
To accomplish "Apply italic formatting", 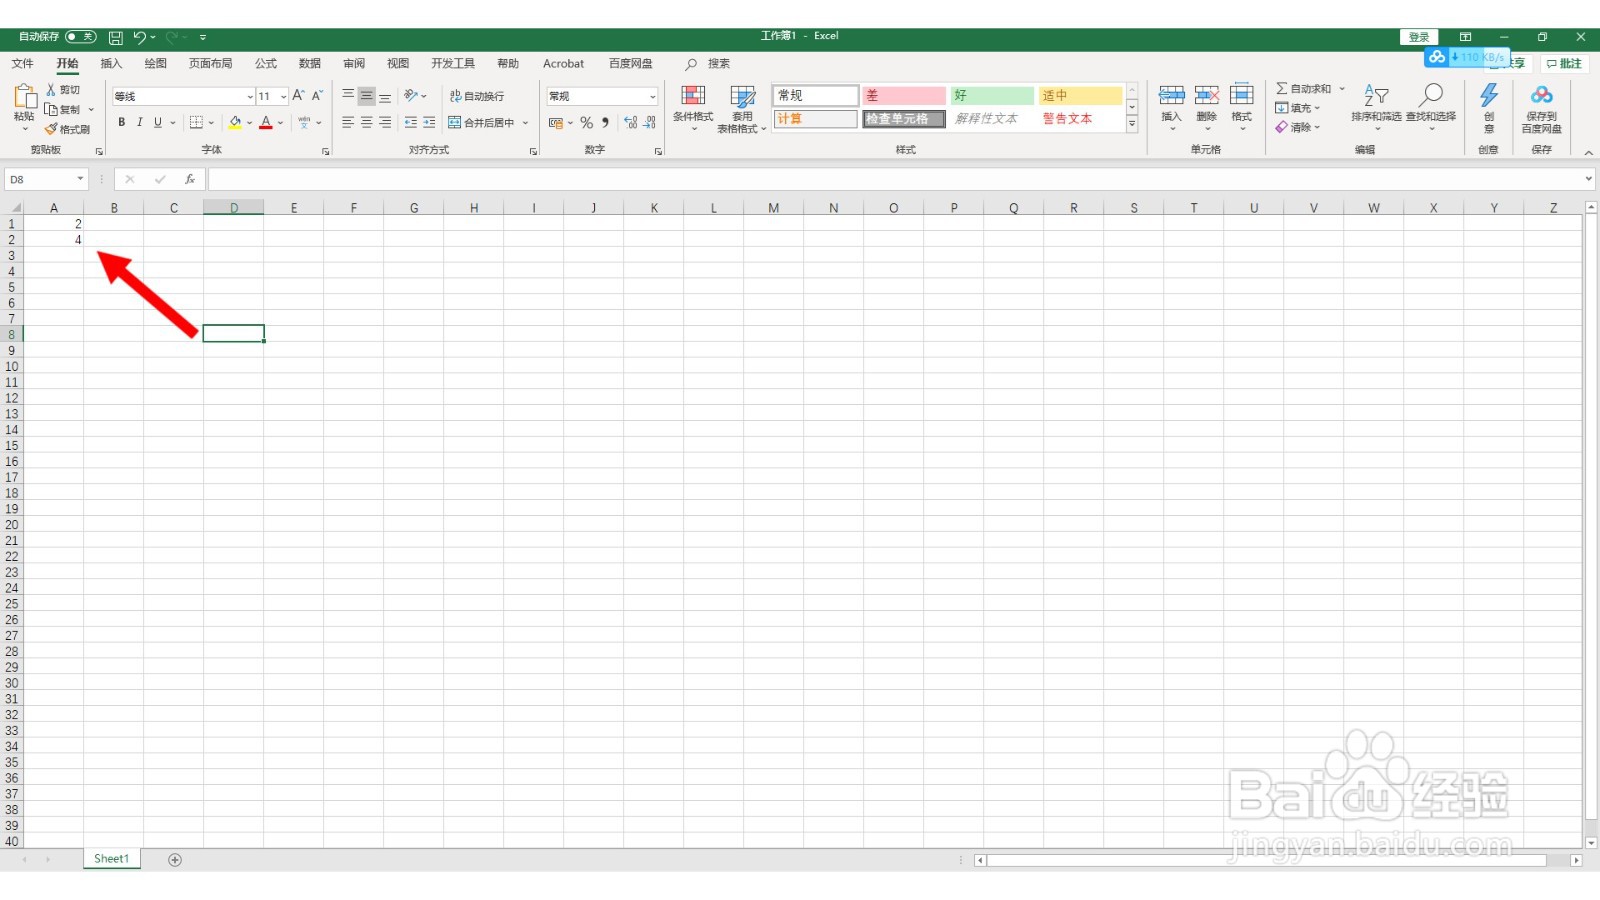I will 140,122.
